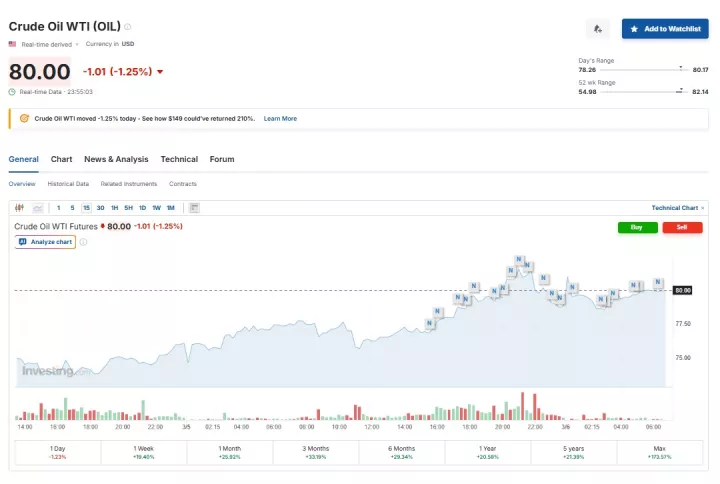Switch to the Historical Data sub-tab
The image size is (720, 484).
[x=68, y=184]
